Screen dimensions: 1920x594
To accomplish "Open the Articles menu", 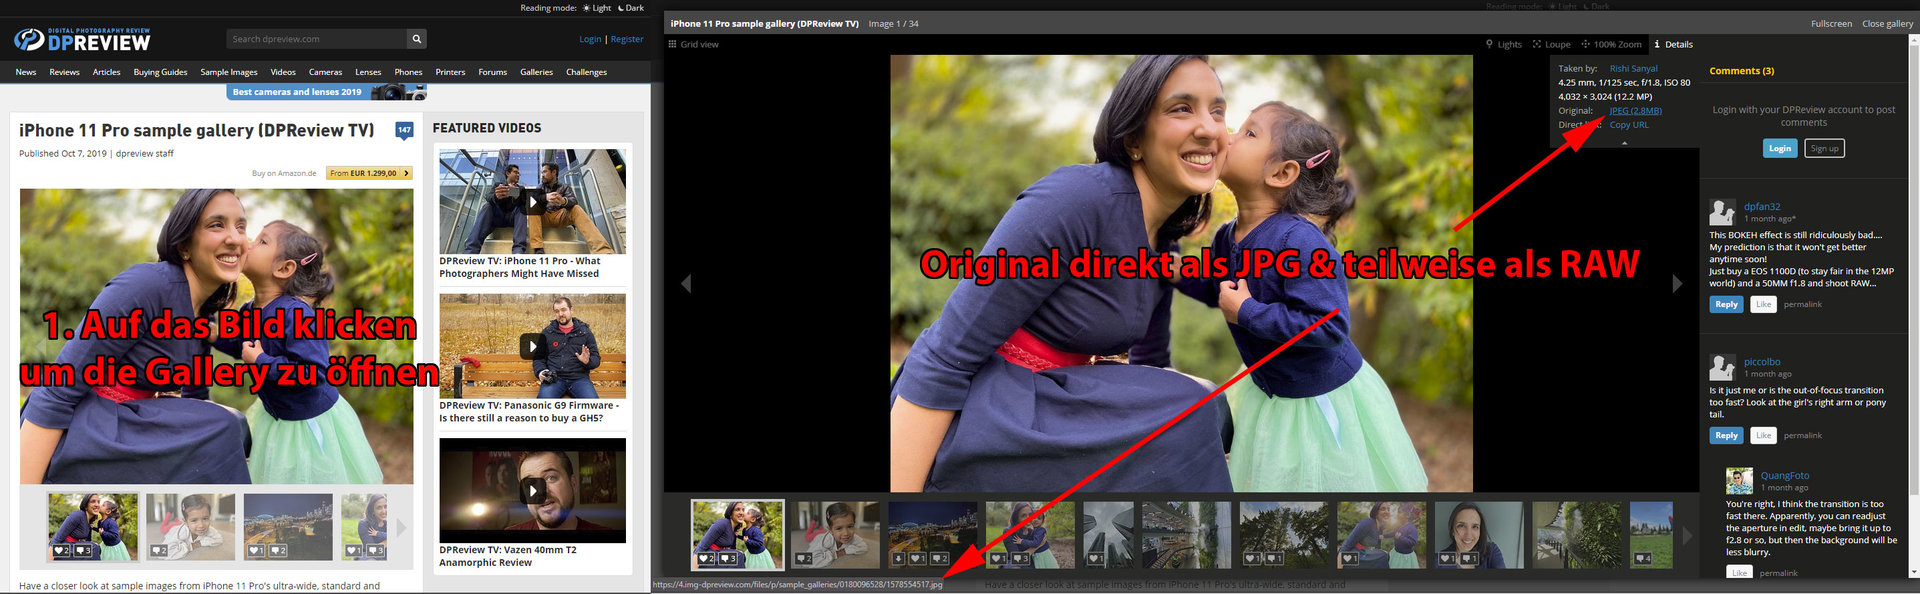I will tap(107, 72).
